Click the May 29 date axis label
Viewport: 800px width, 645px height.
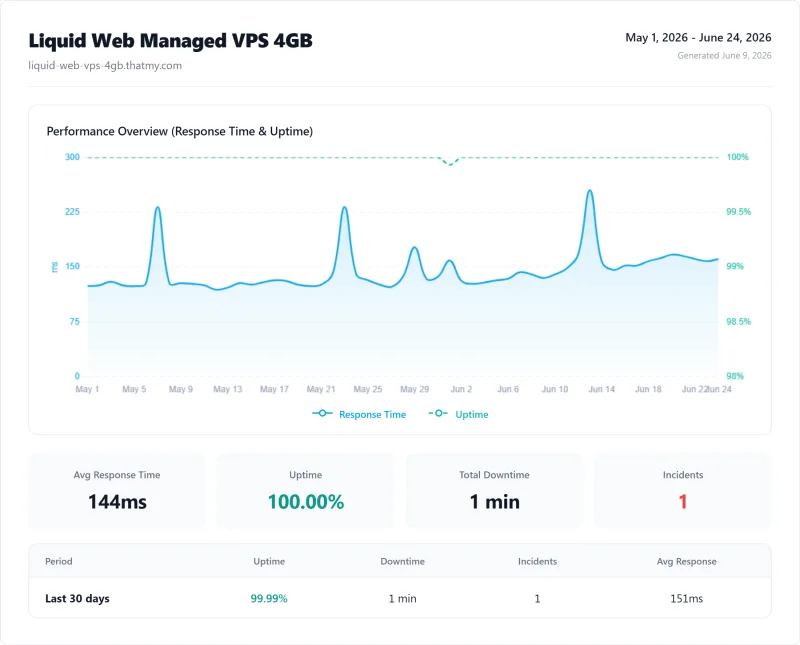[x=414, y=389]
